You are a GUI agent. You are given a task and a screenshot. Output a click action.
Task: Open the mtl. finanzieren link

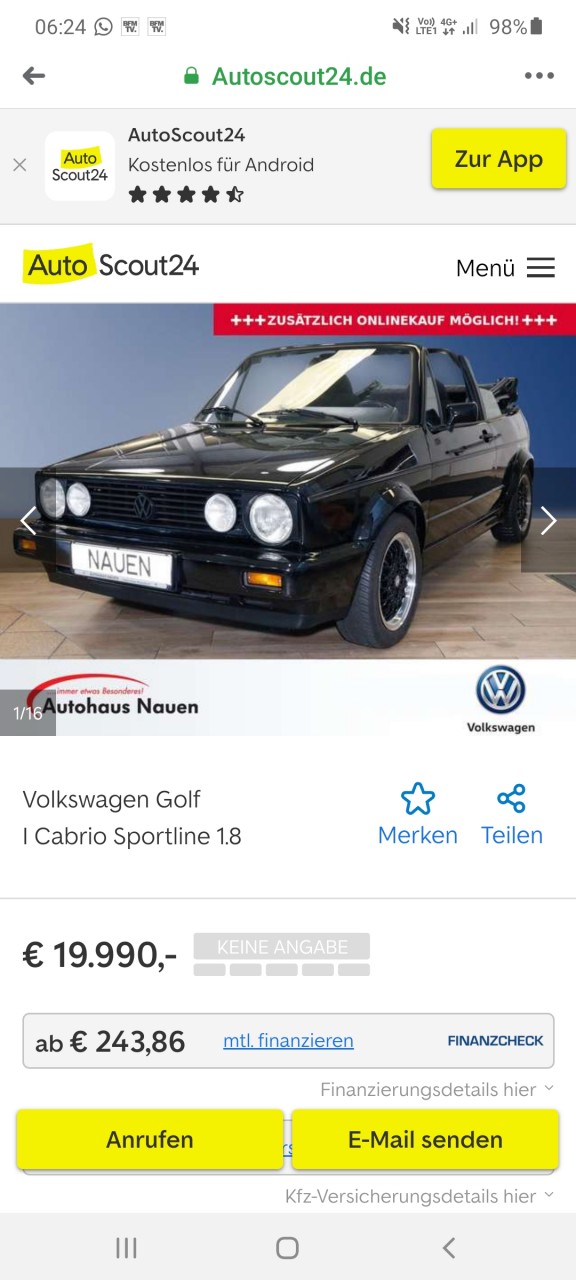[x=288, y=1041]
